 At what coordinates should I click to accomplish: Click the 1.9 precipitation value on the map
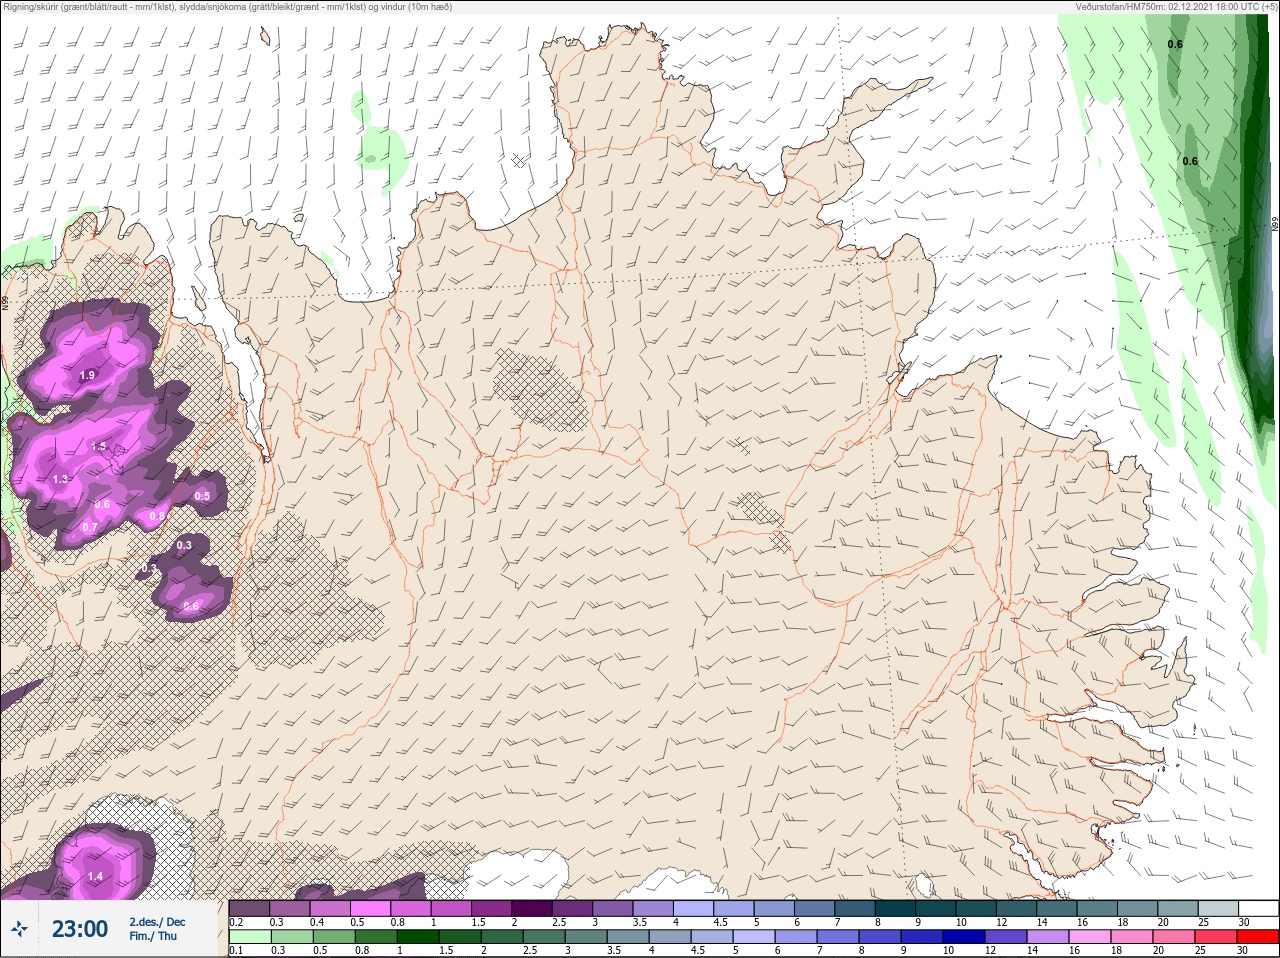[x=87, y=376]
